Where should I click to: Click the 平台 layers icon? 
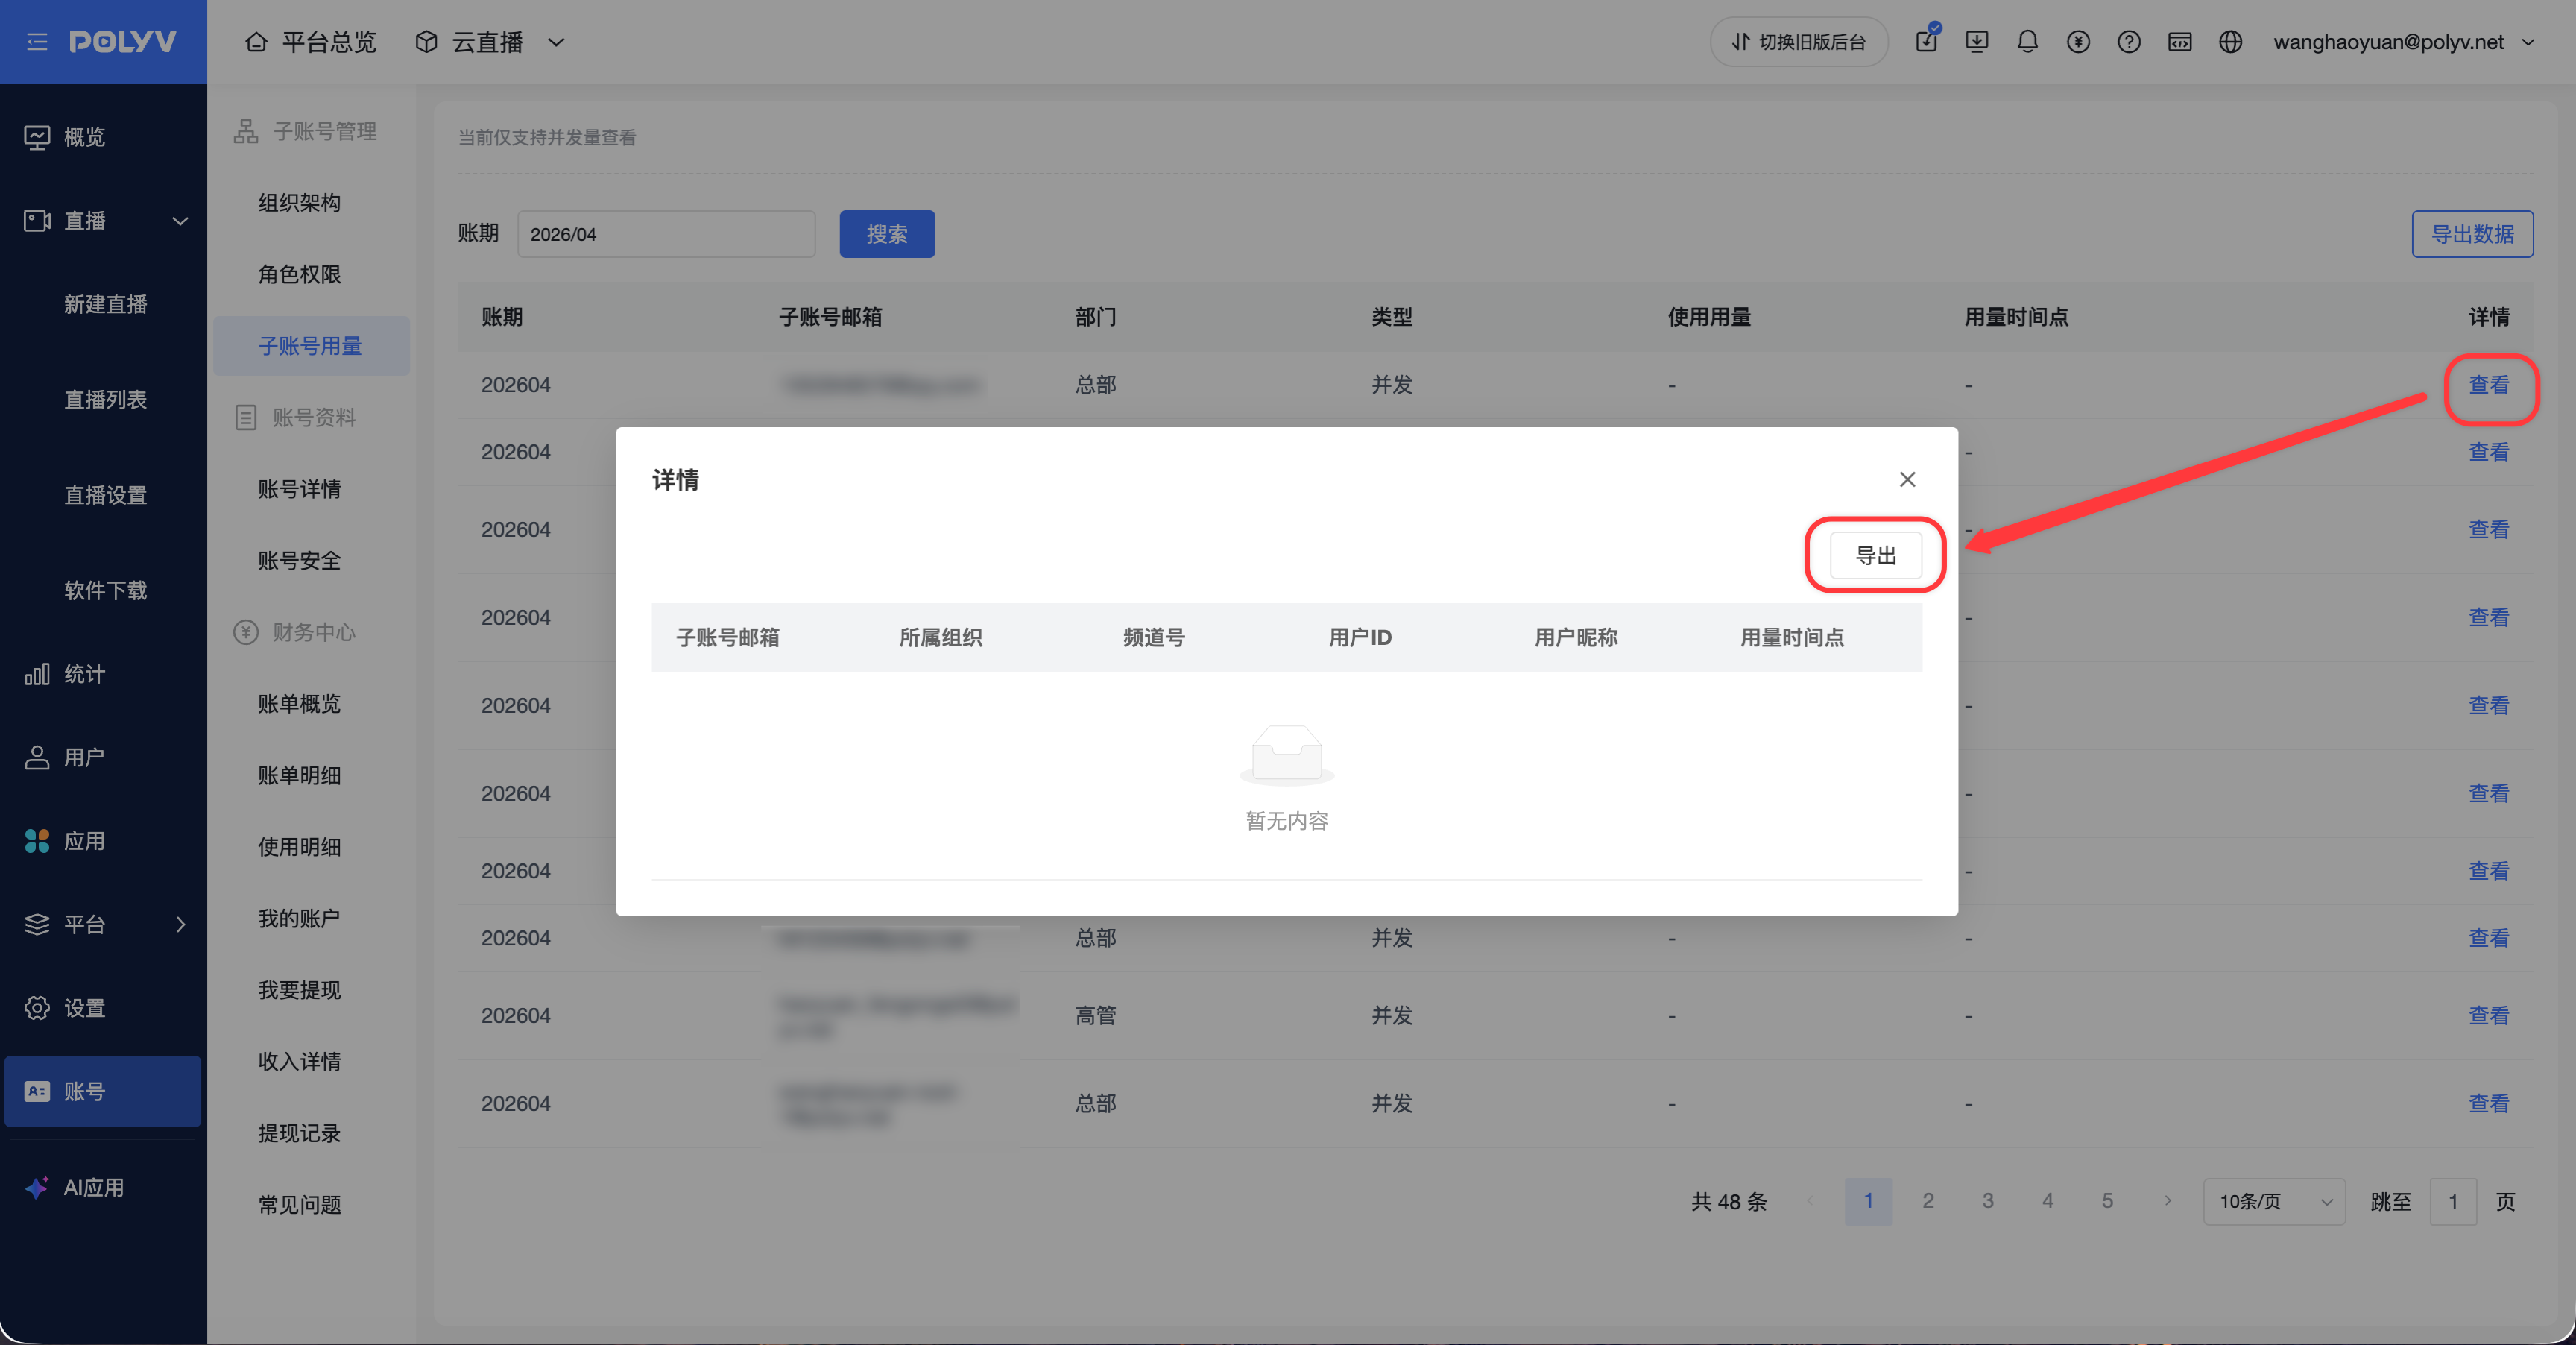click(x=37, y=925)
